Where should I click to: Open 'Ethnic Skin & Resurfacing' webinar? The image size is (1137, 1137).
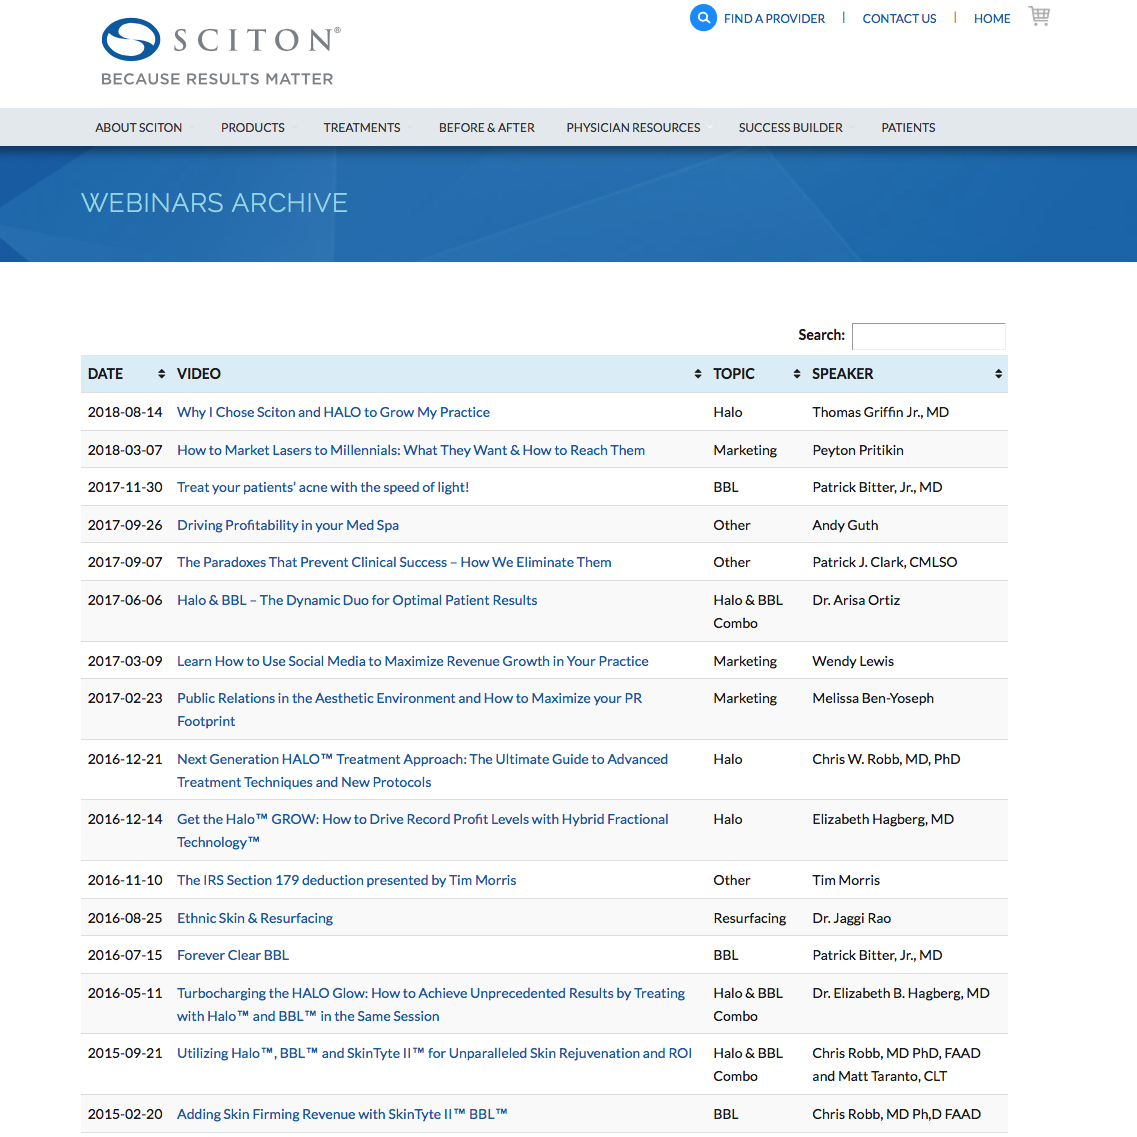[255, 918]
